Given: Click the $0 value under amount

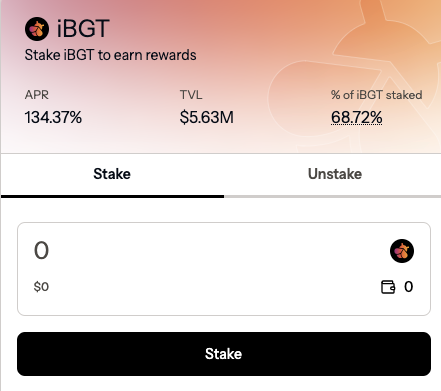Looking at the screenshot, I should [41, 287].
